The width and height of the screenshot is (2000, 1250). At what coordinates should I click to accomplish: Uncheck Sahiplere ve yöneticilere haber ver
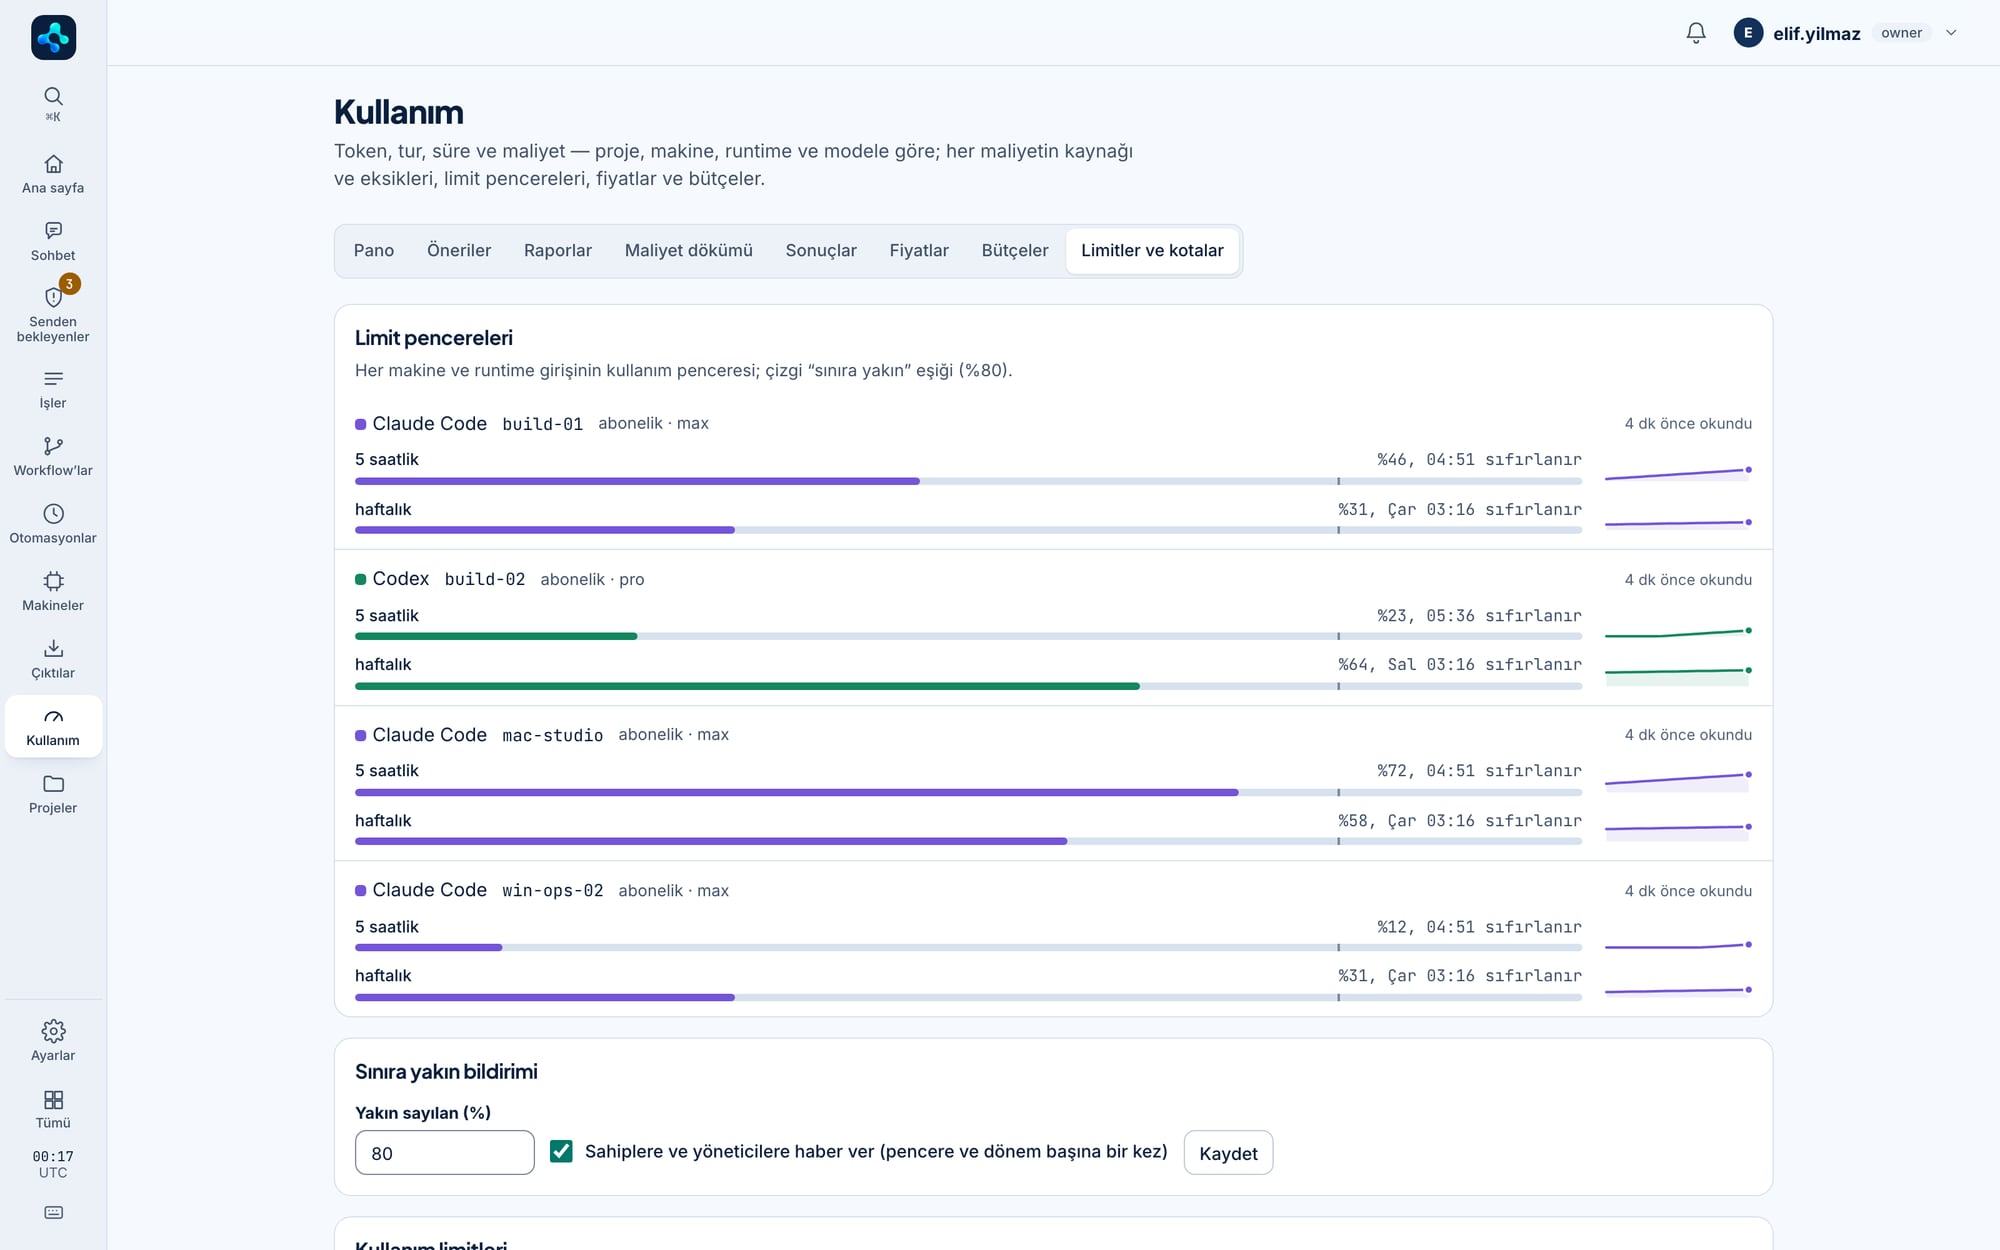[561, 1152]
